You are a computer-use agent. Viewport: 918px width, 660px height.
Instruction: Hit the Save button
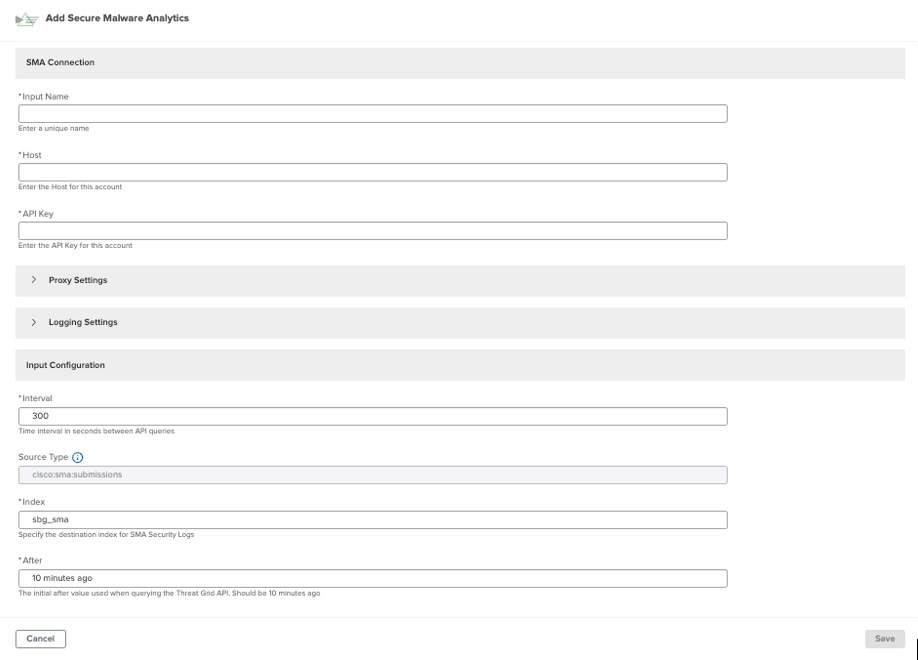pos(884,638)
